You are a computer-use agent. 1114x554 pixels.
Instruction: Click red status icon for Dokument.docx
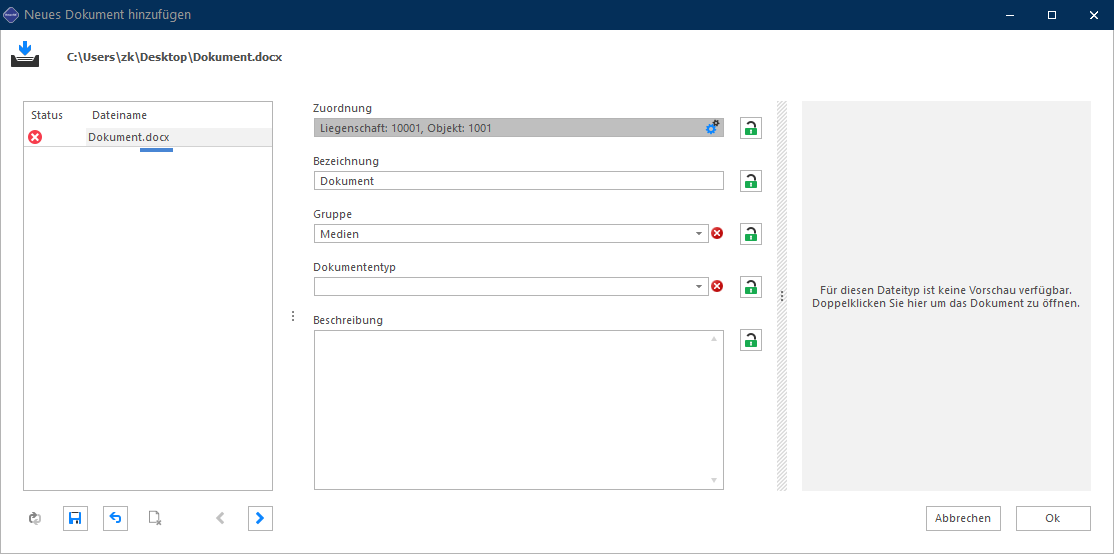click(35, 137)
